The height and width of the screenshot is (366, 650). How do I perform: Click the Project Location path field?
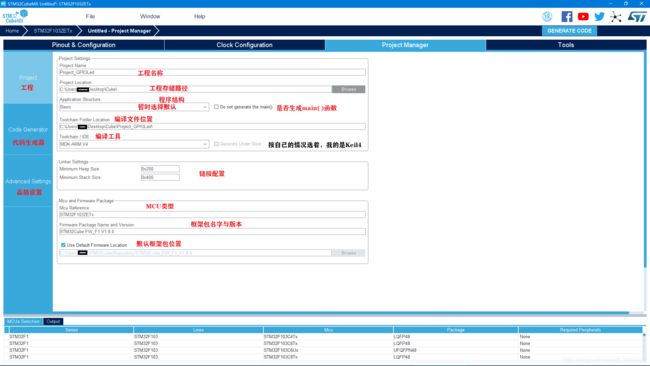tap(195, 89)
